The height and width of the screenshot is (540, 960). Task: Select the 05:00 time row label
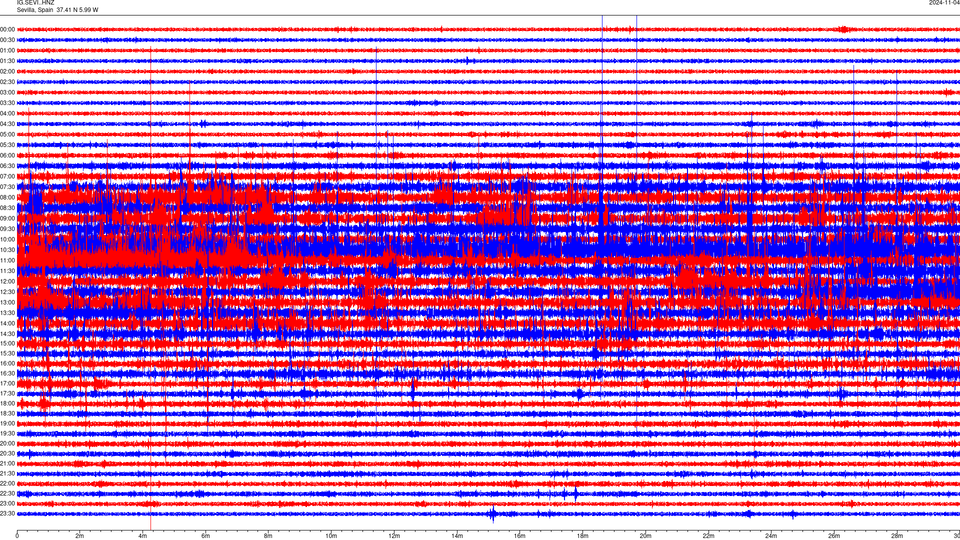coord(7,134)
